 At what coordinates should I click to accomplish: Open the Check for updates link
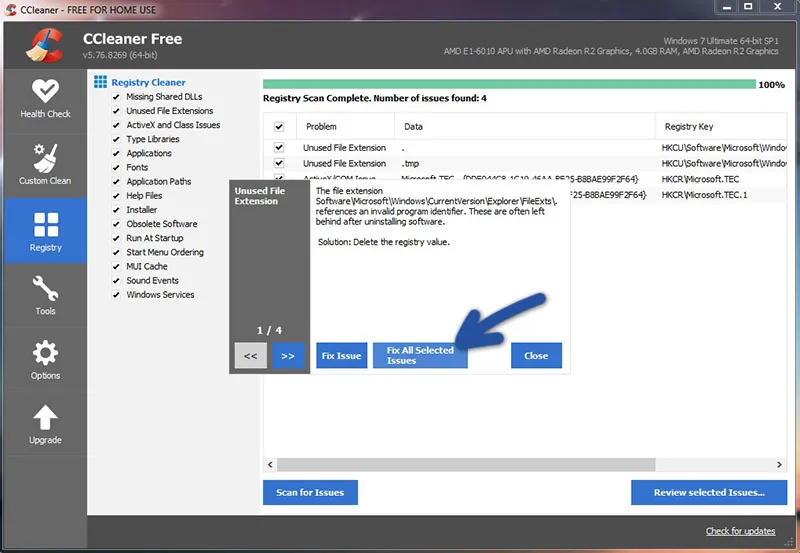[740, 531]
